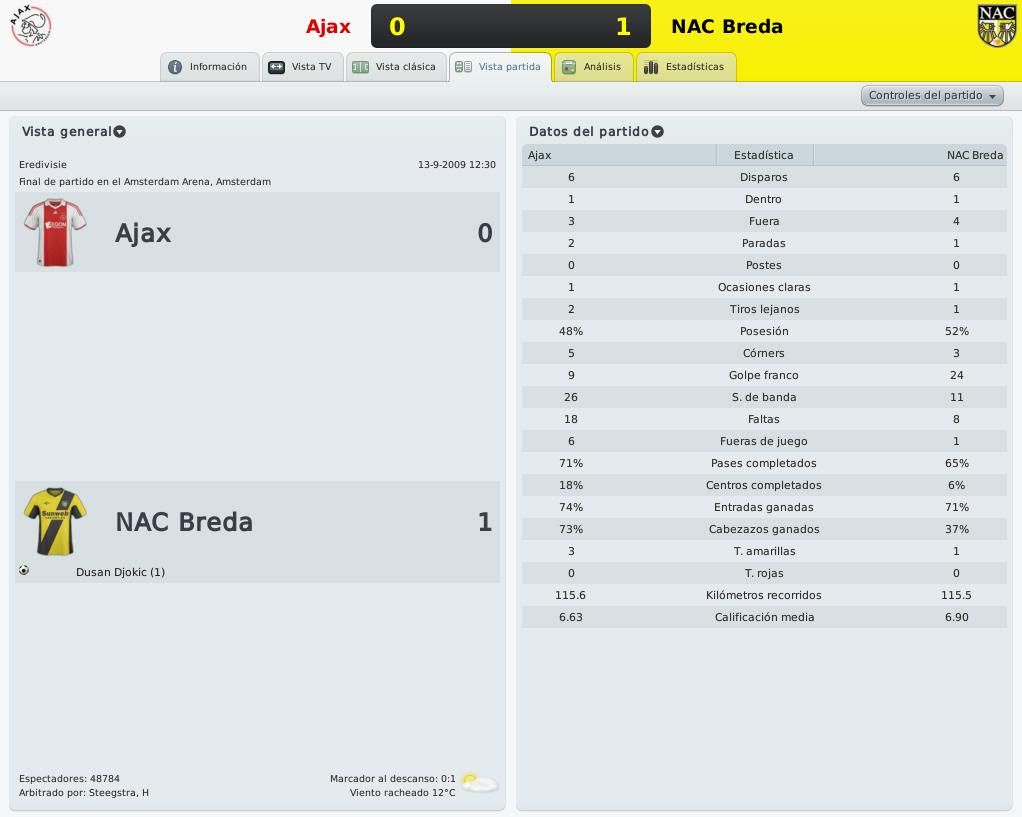Click the goal ball icon beside Dusan Djokic
The width and height of the screenshot is (1022, 817).
point(24,570)
